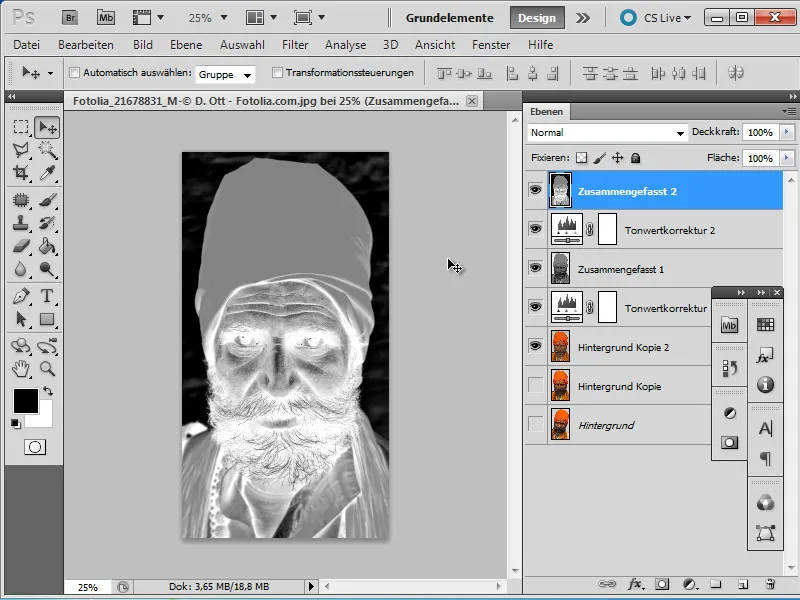This screenshot has width=800, height=600.
Task: Open the Bearbeiten menu
Action: [x=86, y=45]
